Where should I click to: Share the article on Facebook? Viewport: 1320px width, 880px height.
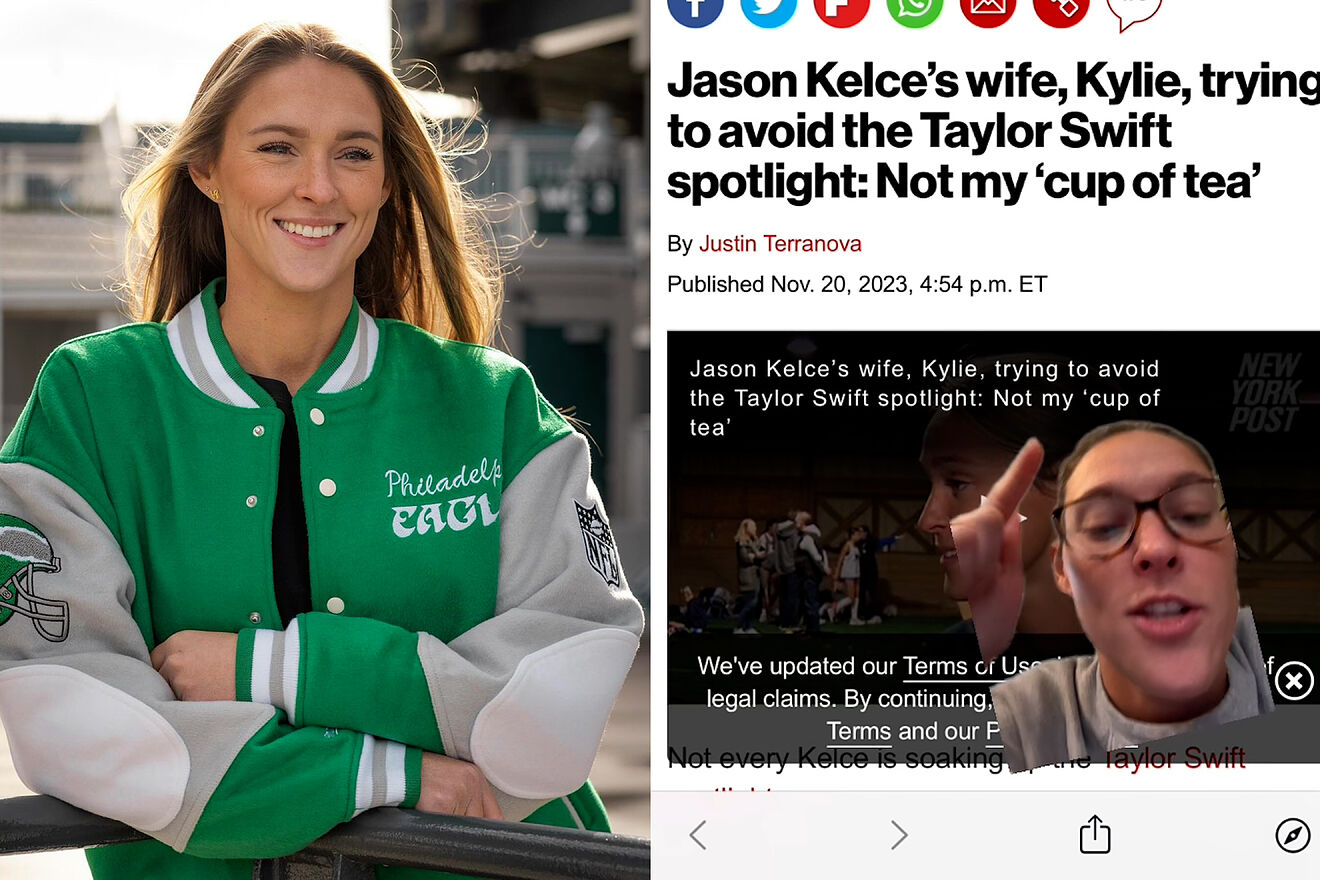click(695, 6)
